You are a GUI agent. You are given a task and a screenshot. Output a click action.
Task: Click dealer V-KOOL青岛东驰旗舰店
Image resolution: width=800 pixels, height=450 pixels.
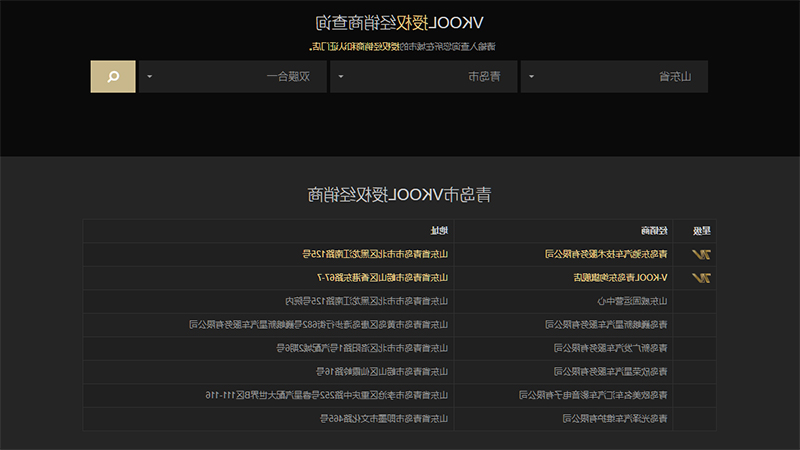tap(620, 278)
